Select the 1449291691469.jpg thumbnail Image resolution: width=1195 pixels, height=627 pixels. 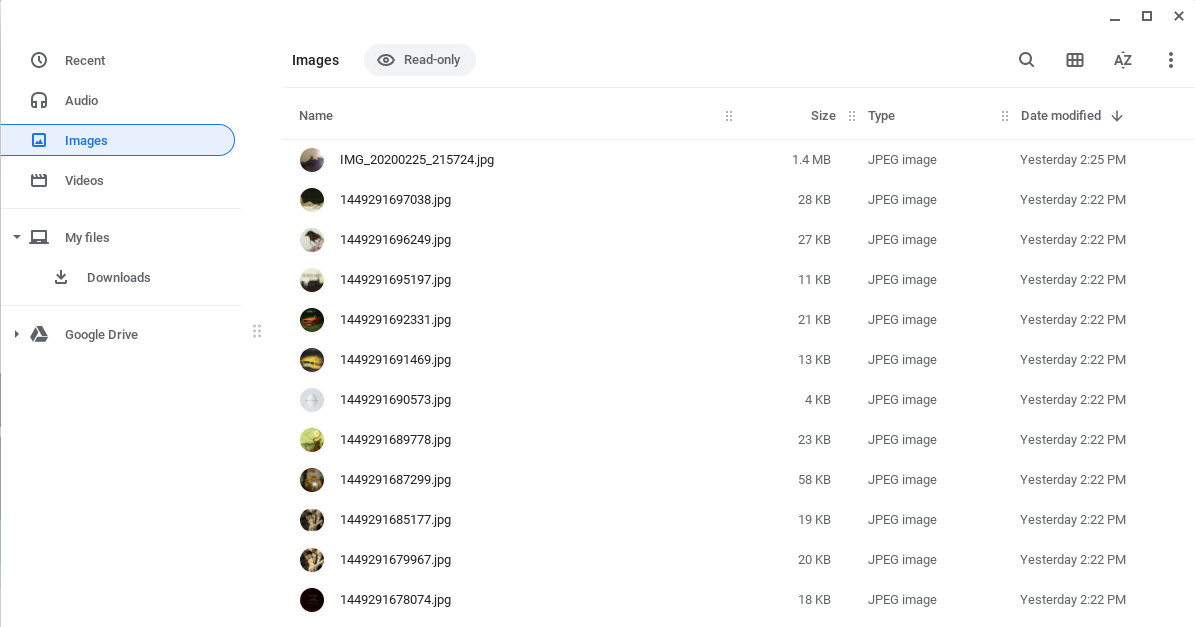pyautogui.click(x=312, y=360)
